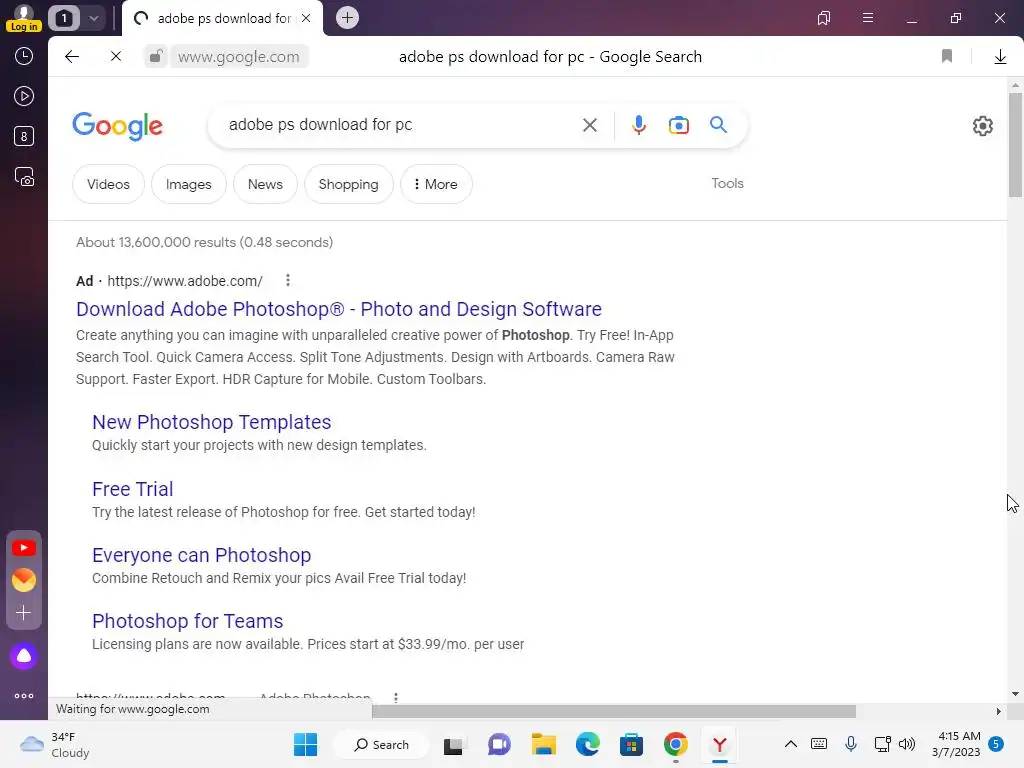Switch to Videos results tab

click(108, 184)
